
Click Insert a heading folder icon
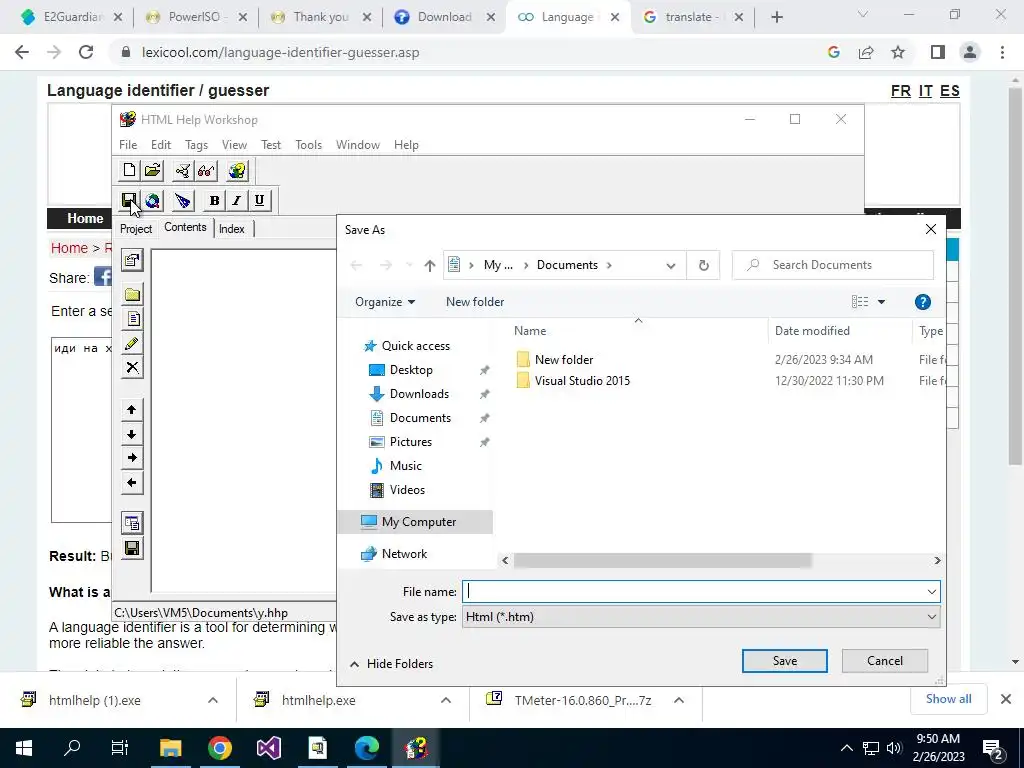132,295
